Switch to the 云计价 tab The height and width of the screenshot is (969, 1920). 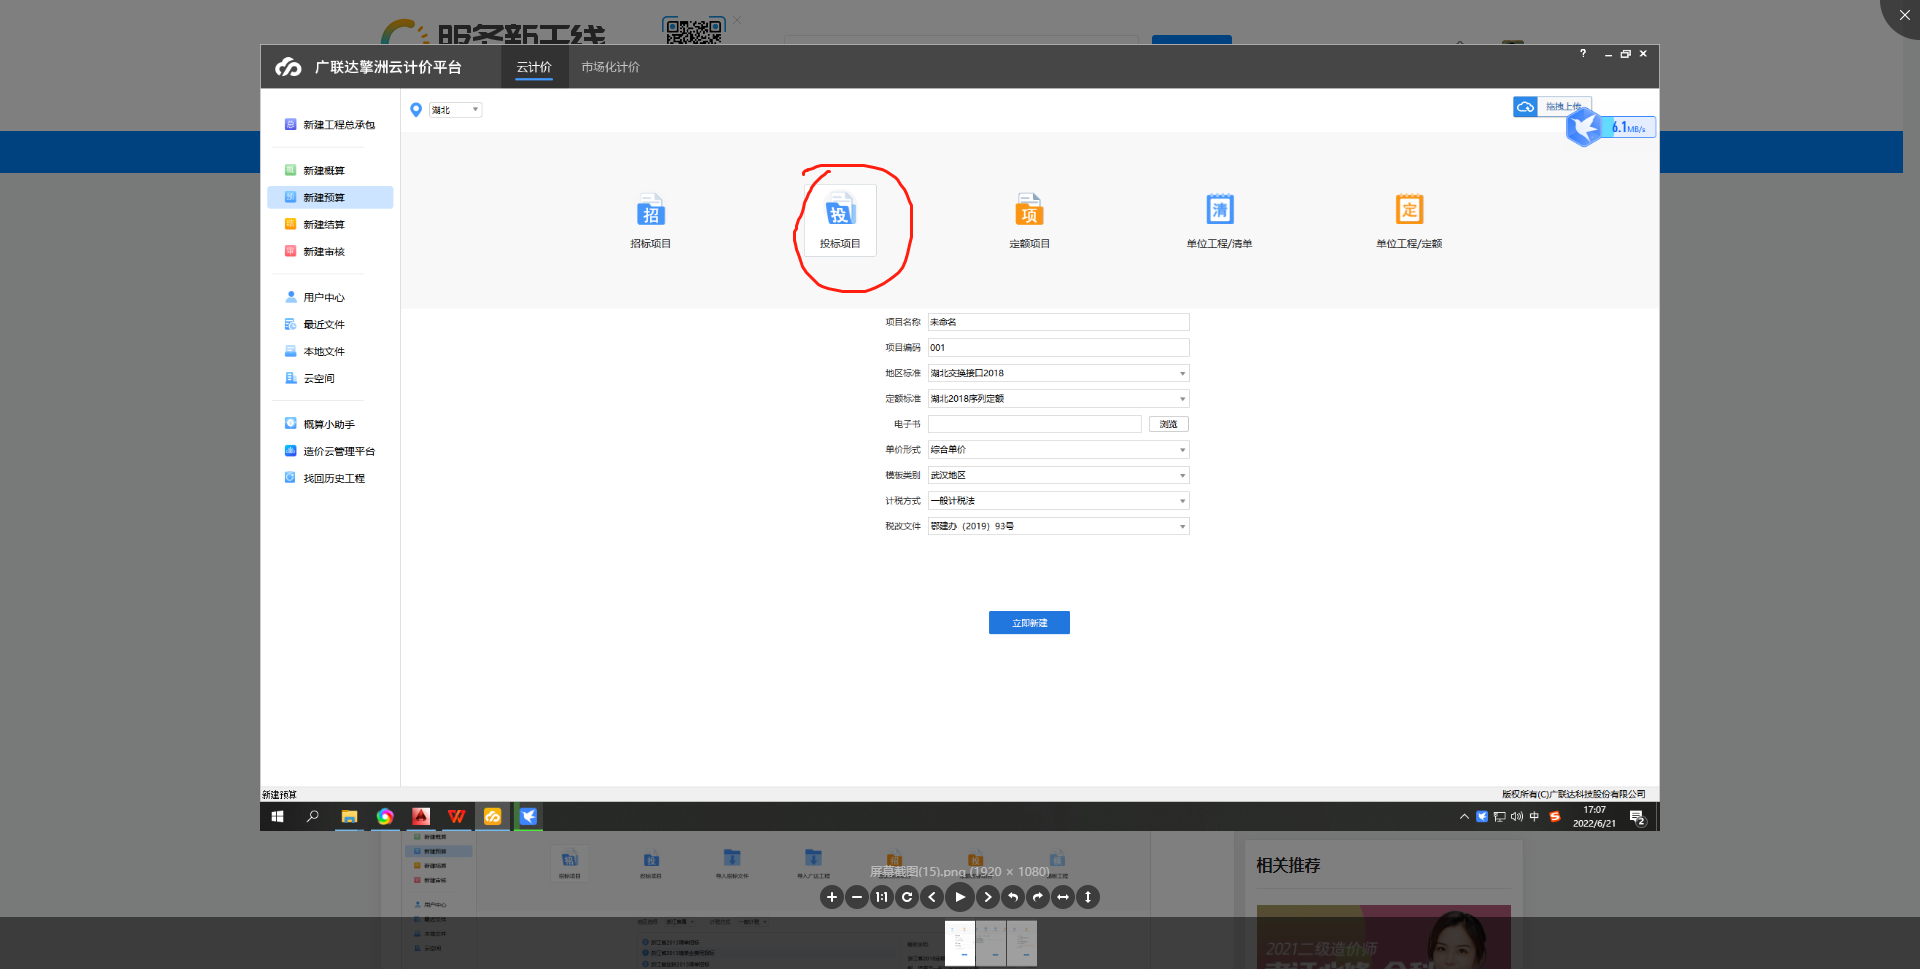534,67
